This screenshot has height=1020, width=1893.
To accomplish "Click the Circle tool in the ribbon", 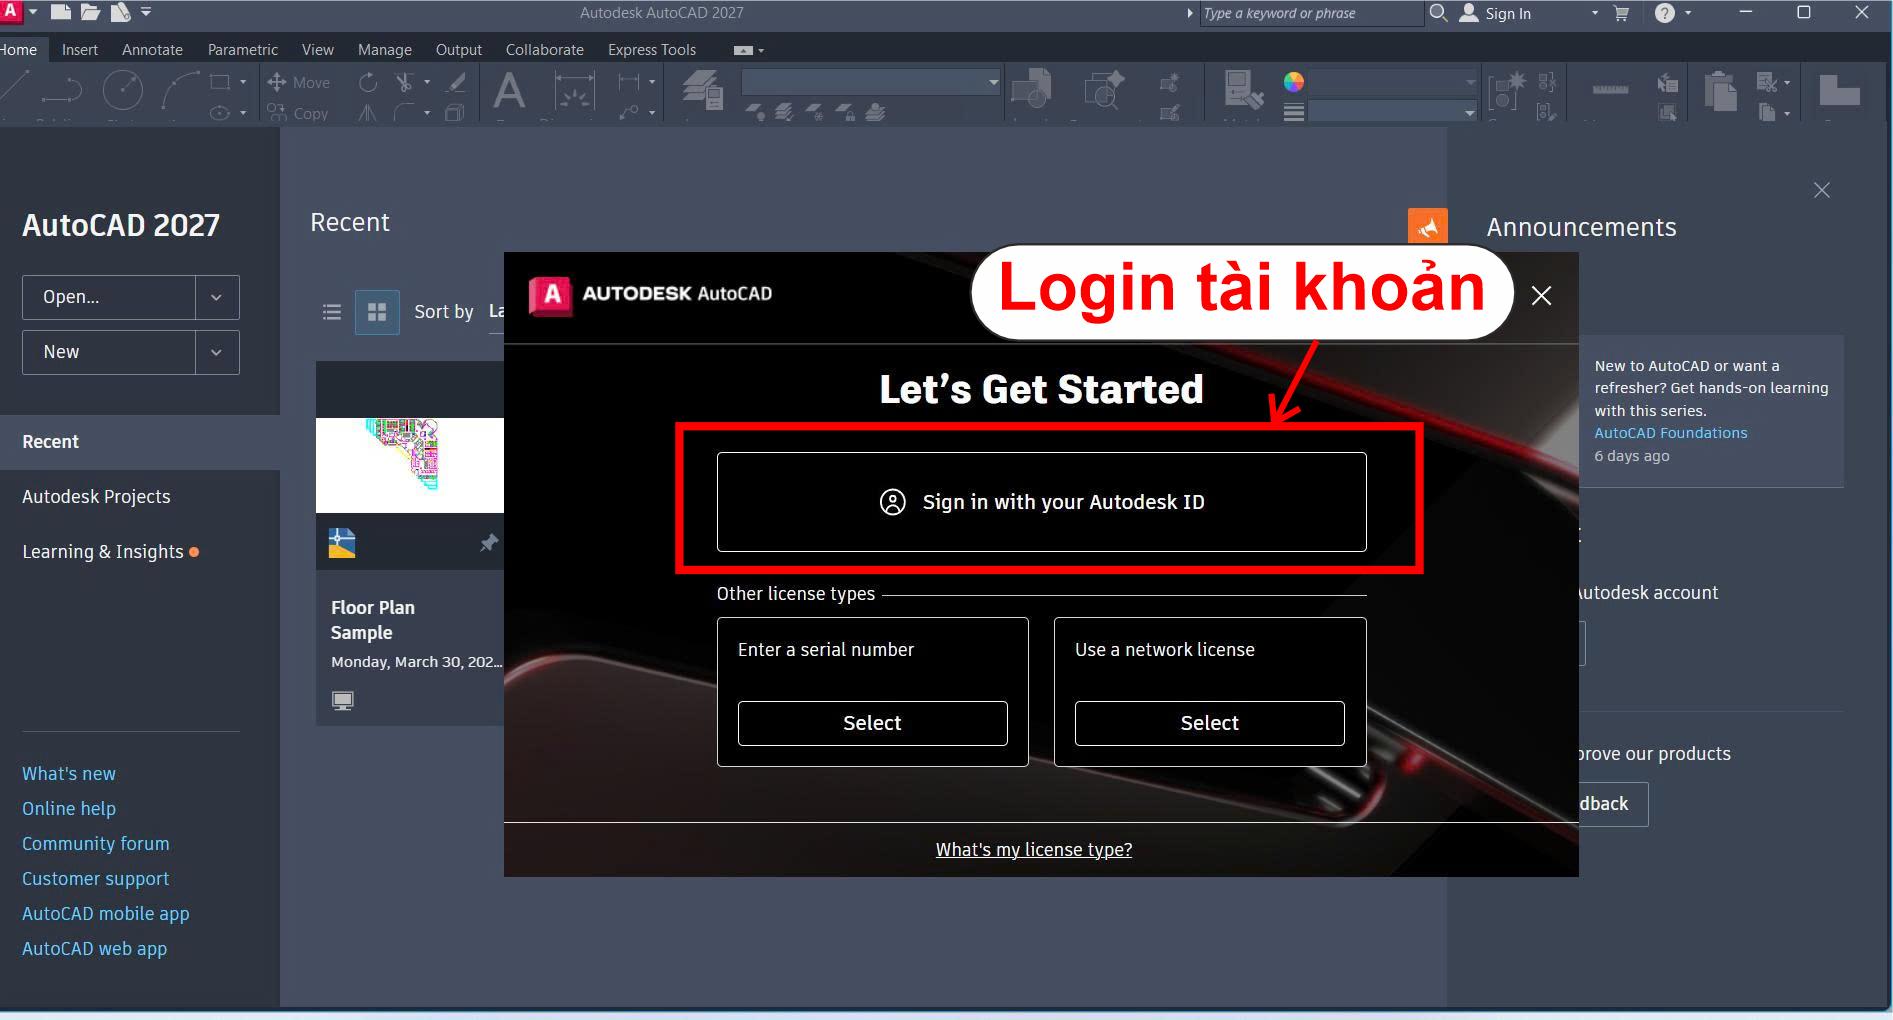I will (122, 91).
